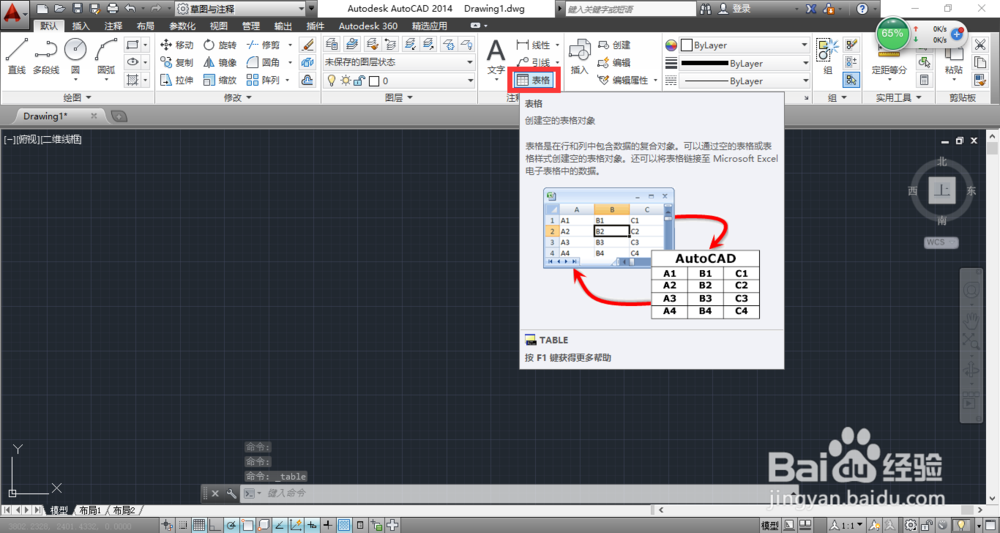The width and height of the screenshot is (1000, 533).
Task: Choose the Array (阵列) command
Action: click(x=263, y=80)
